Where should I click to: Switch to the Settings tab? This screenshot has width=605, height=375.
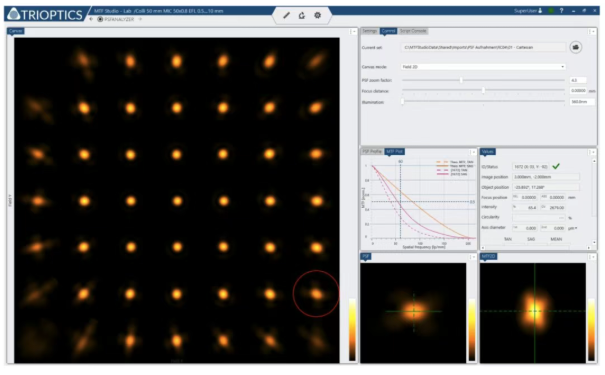[x=370, y=31]
